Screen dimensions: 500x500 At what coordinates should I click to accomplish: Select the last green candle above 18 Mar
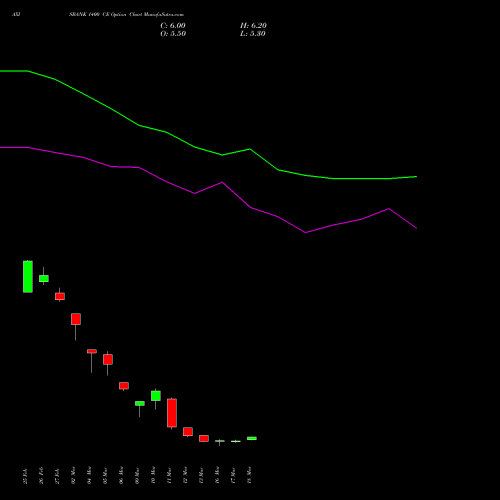point(252,438)
